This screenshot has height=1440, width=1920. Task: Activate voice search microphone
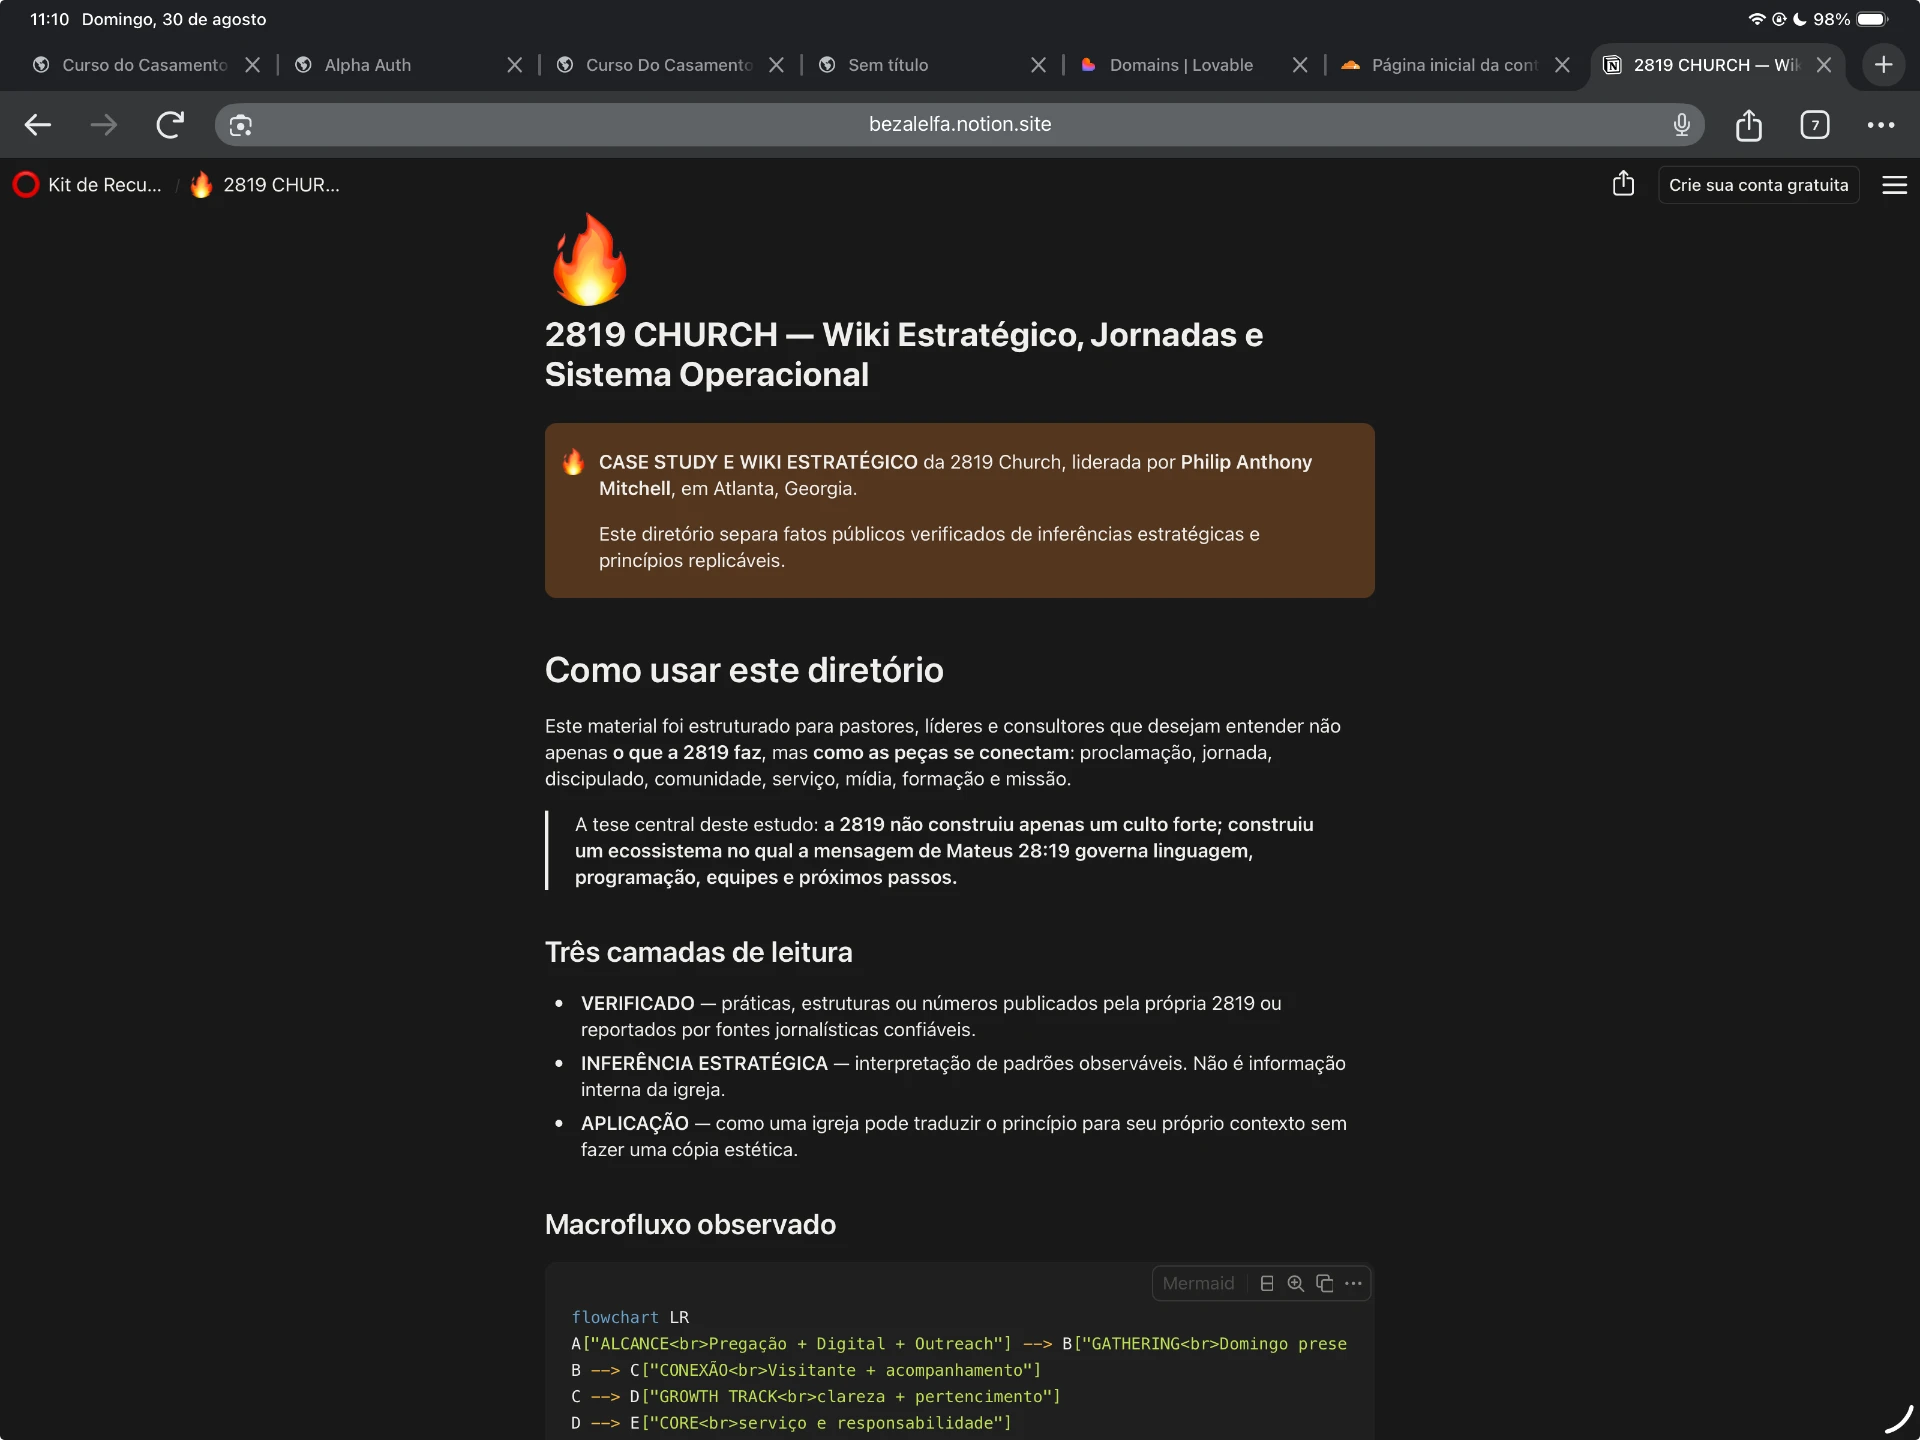tap(1681, 125)
